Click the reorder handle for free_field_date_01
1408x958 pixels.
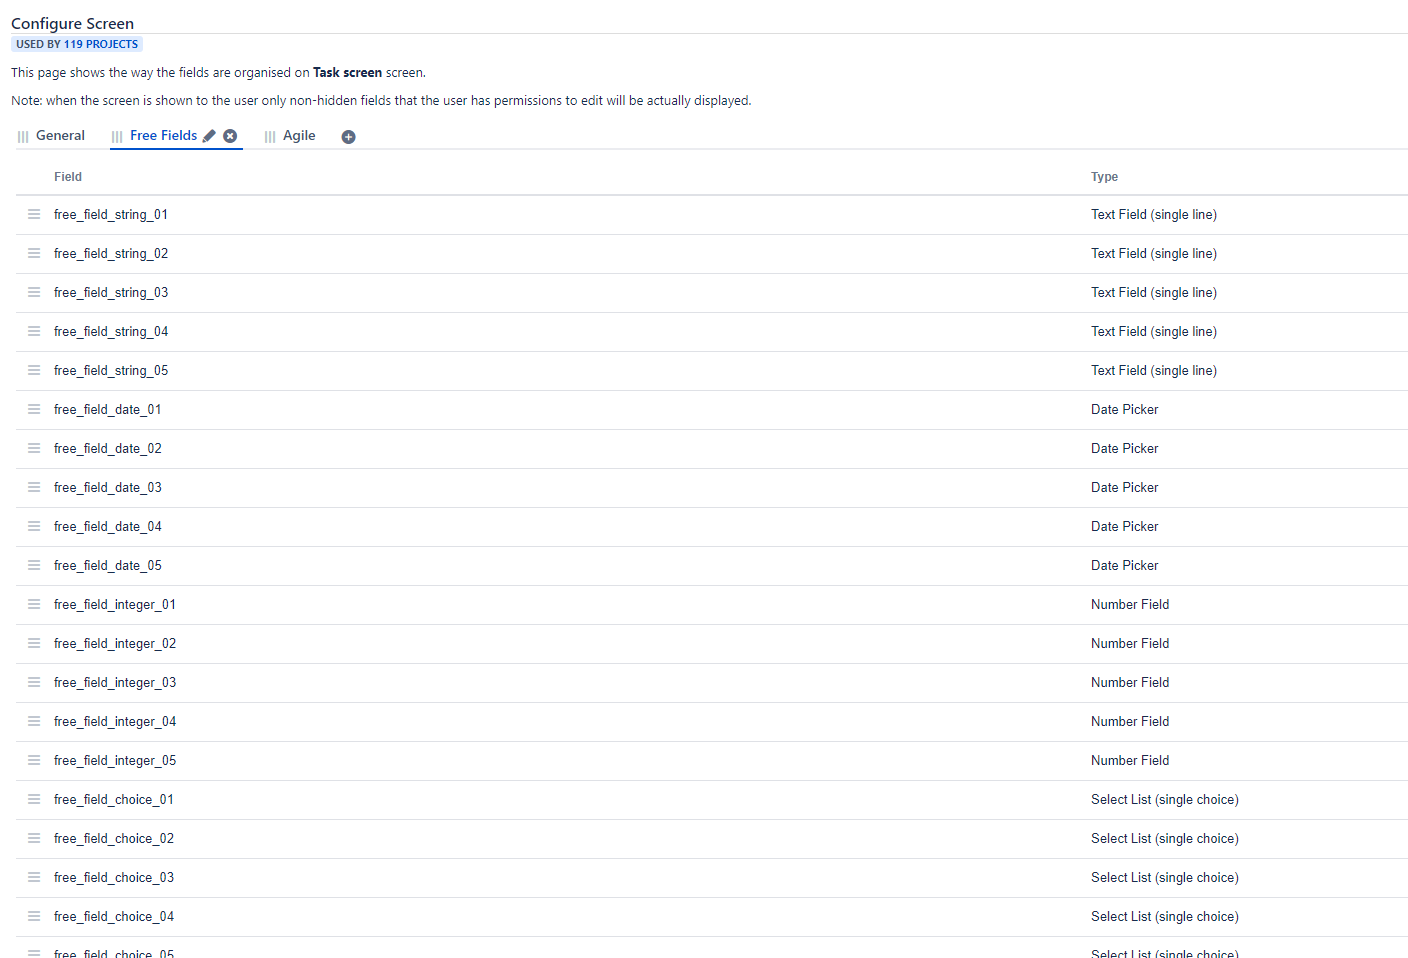(x=34, y=409)
